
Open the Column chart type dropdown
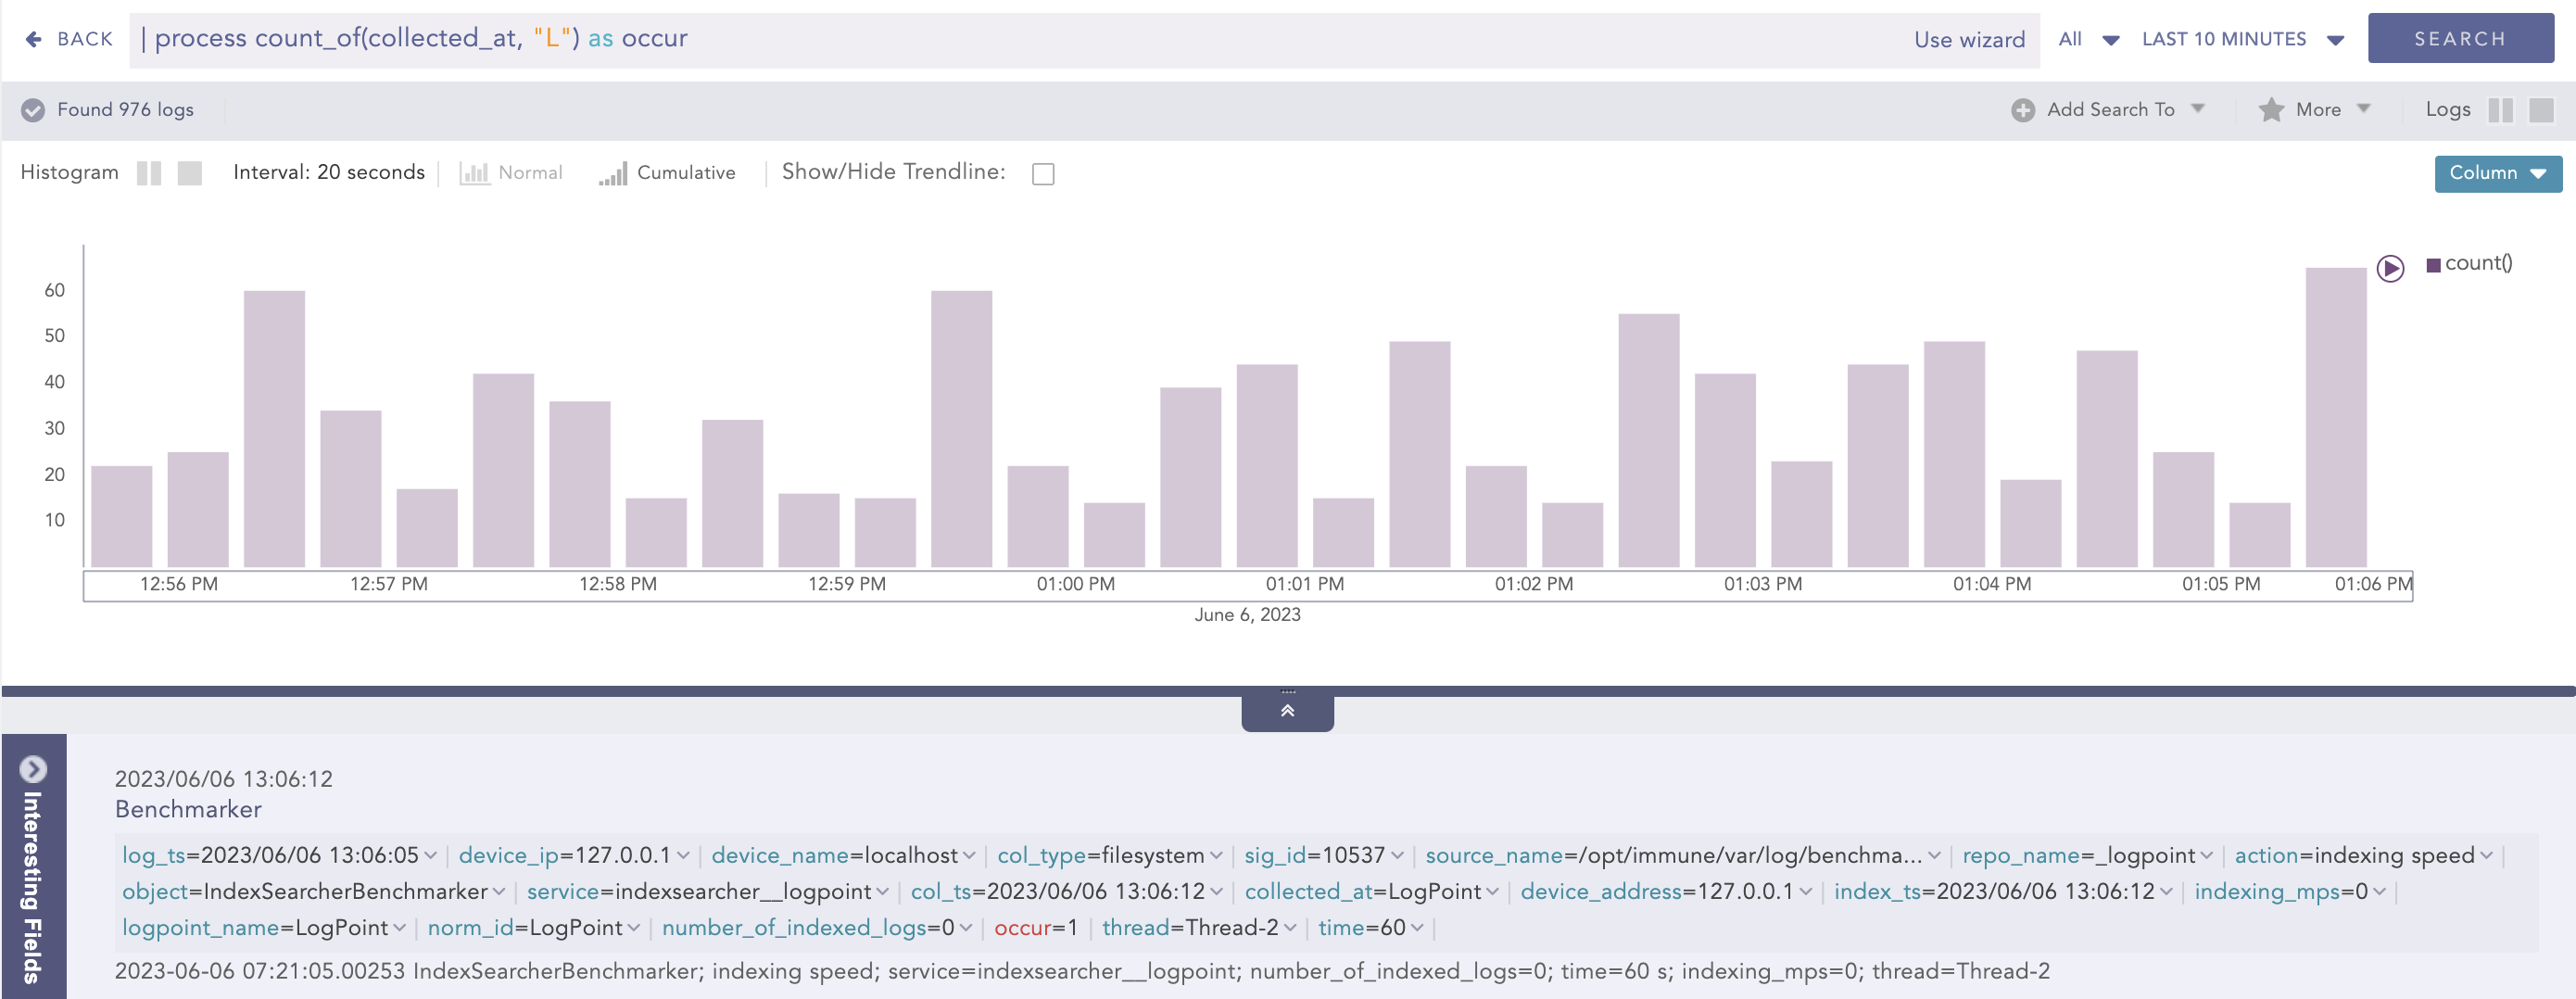tap(2497, 173)
